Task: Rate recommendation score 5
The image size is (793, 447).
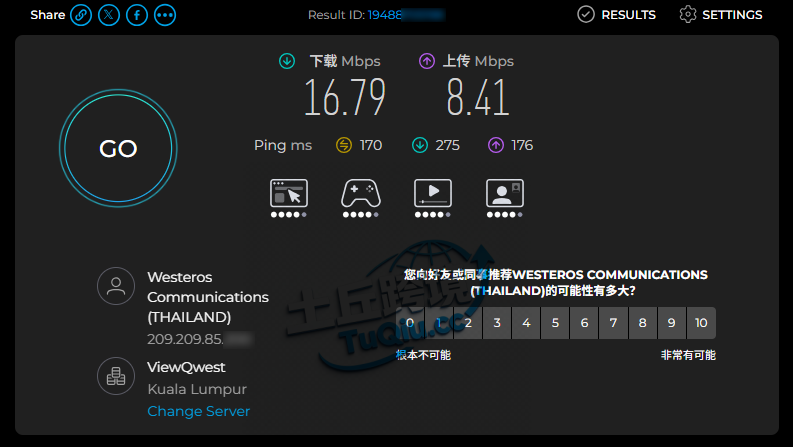Action: (555, 323)
